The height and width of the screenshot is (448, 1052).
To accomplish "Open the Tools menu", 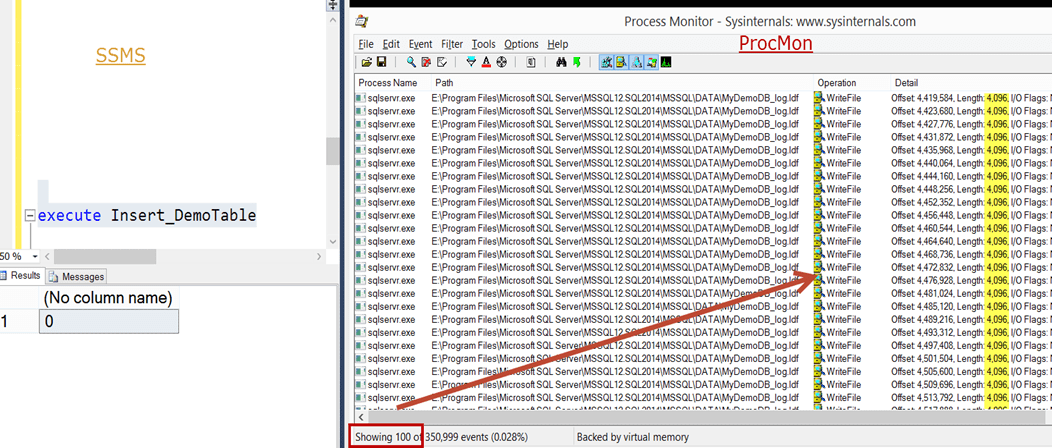I will tap(483, 44).
